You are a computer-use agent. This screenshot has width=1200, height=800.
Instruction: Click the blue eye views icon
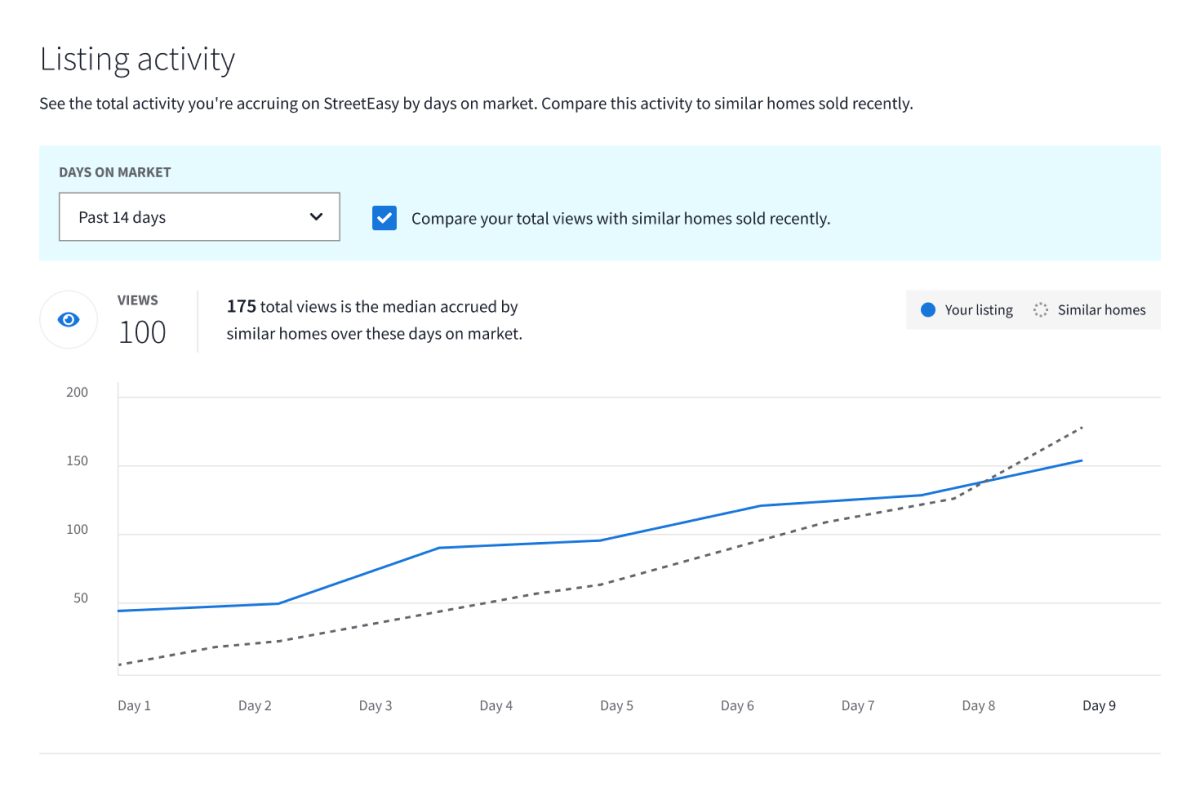point(68,319)
